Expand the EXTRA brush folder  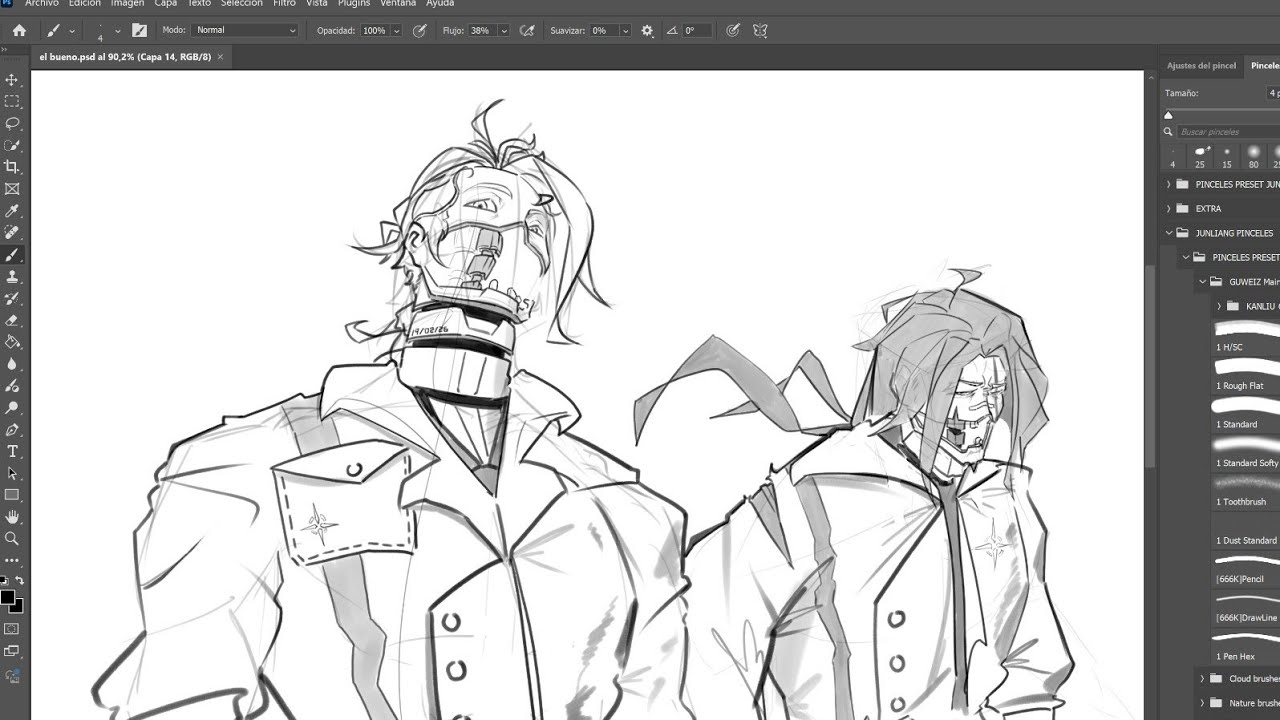[1168, 208]
